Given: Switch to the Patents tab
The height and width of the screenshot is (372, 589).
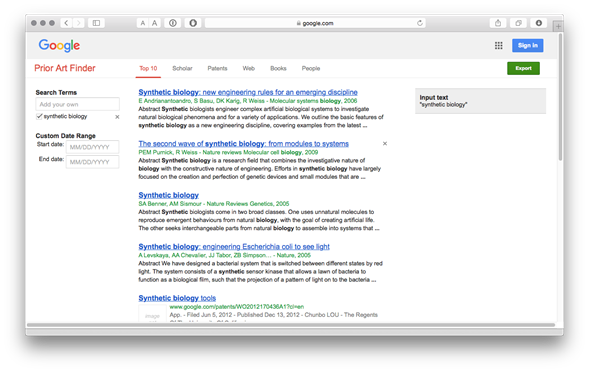Looking at the screenshot, I should click(x=217, y=68).
